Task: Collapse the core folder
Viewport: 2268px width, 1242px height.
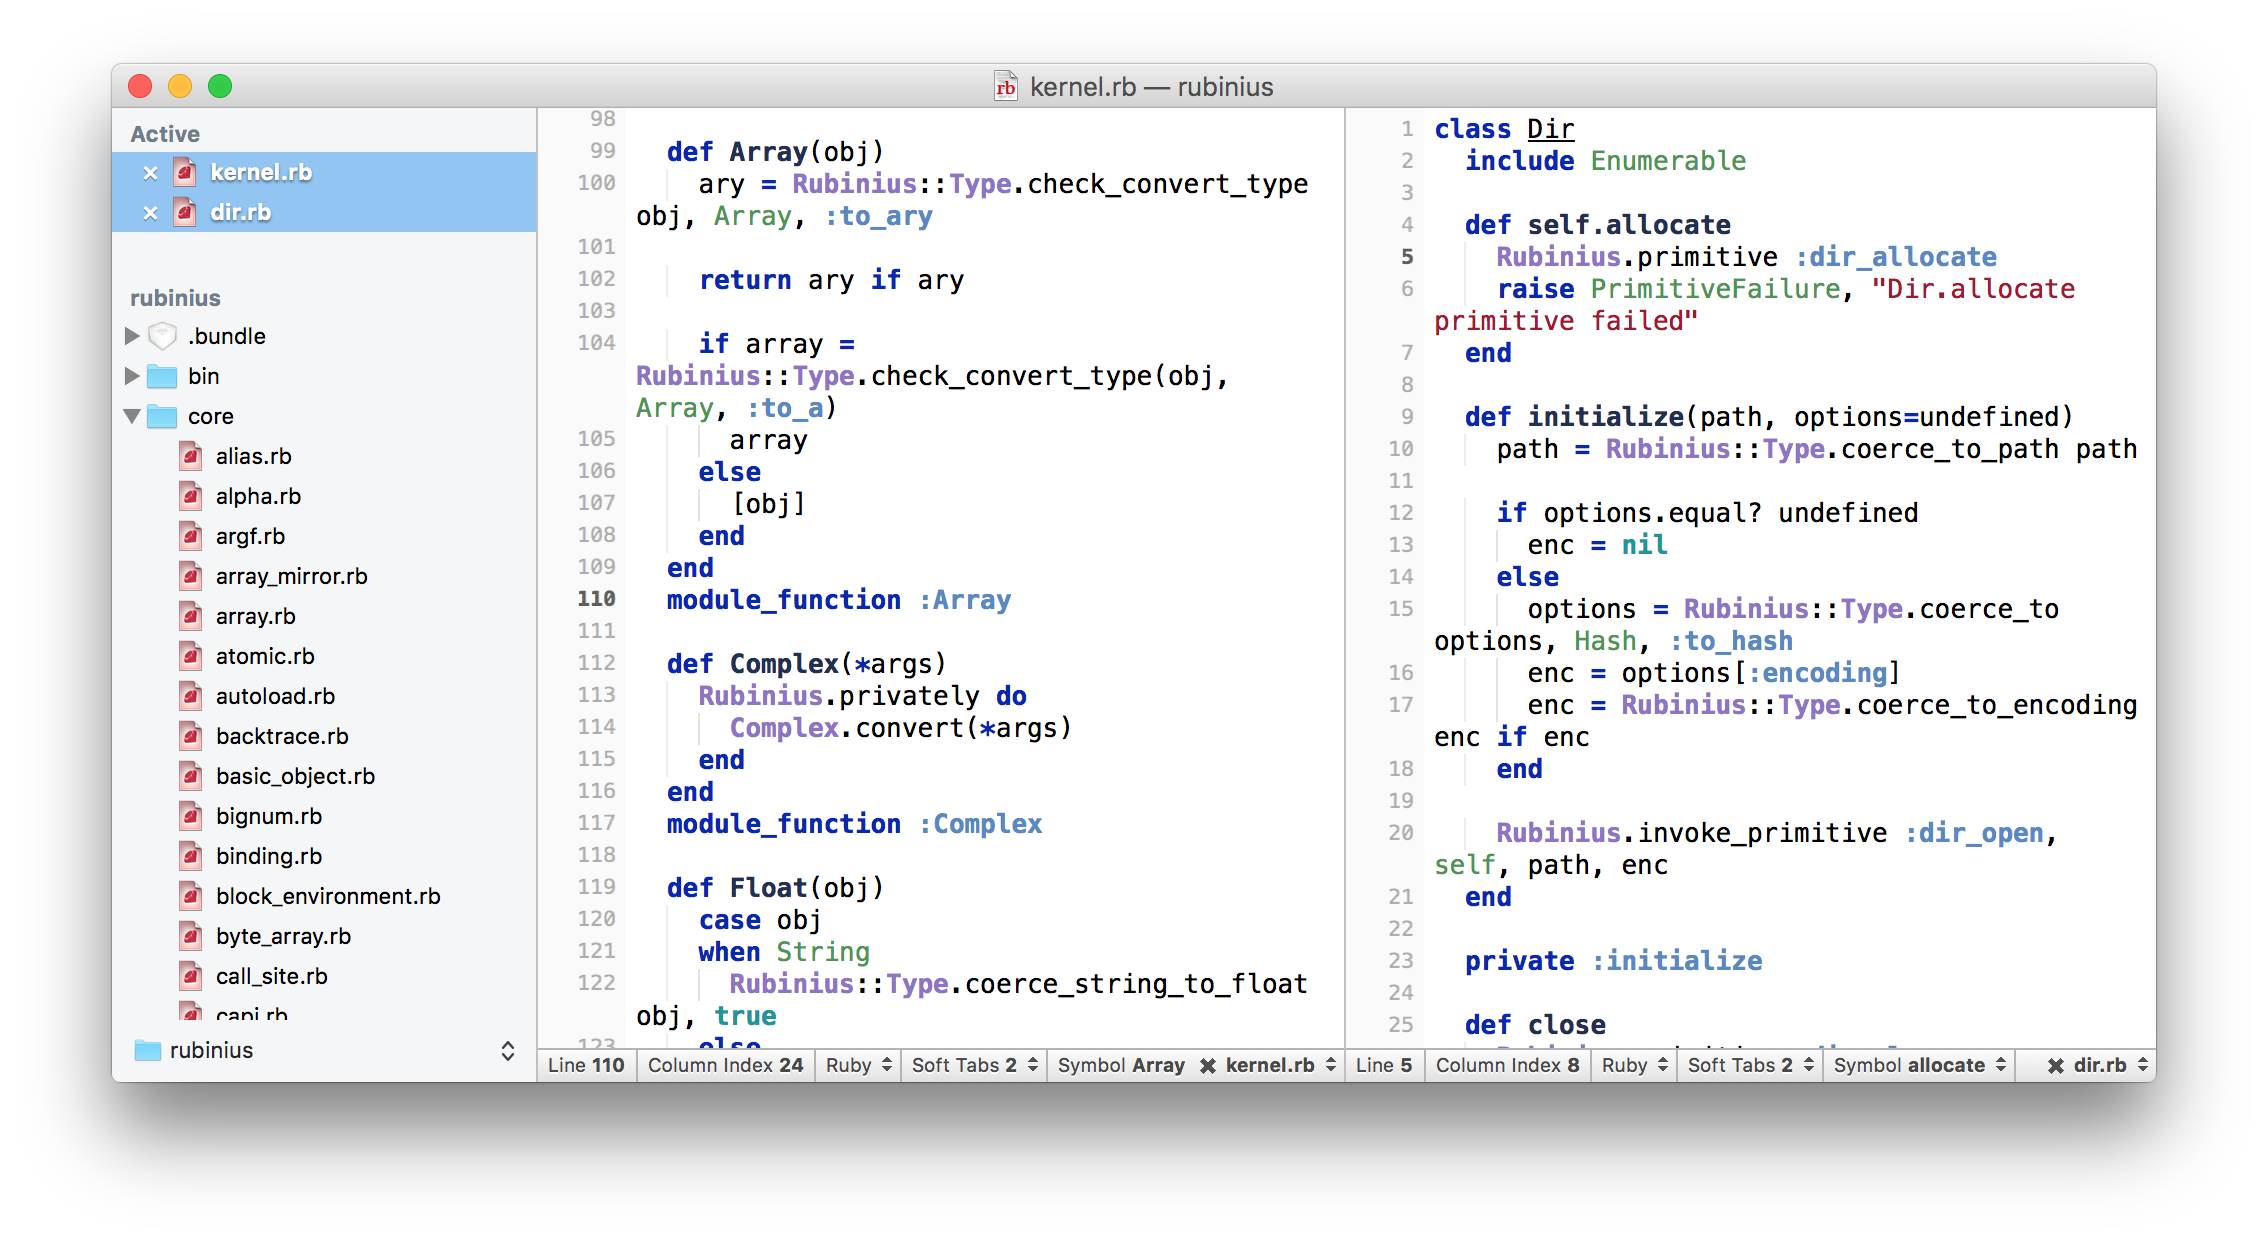Action: coord(132,416)
